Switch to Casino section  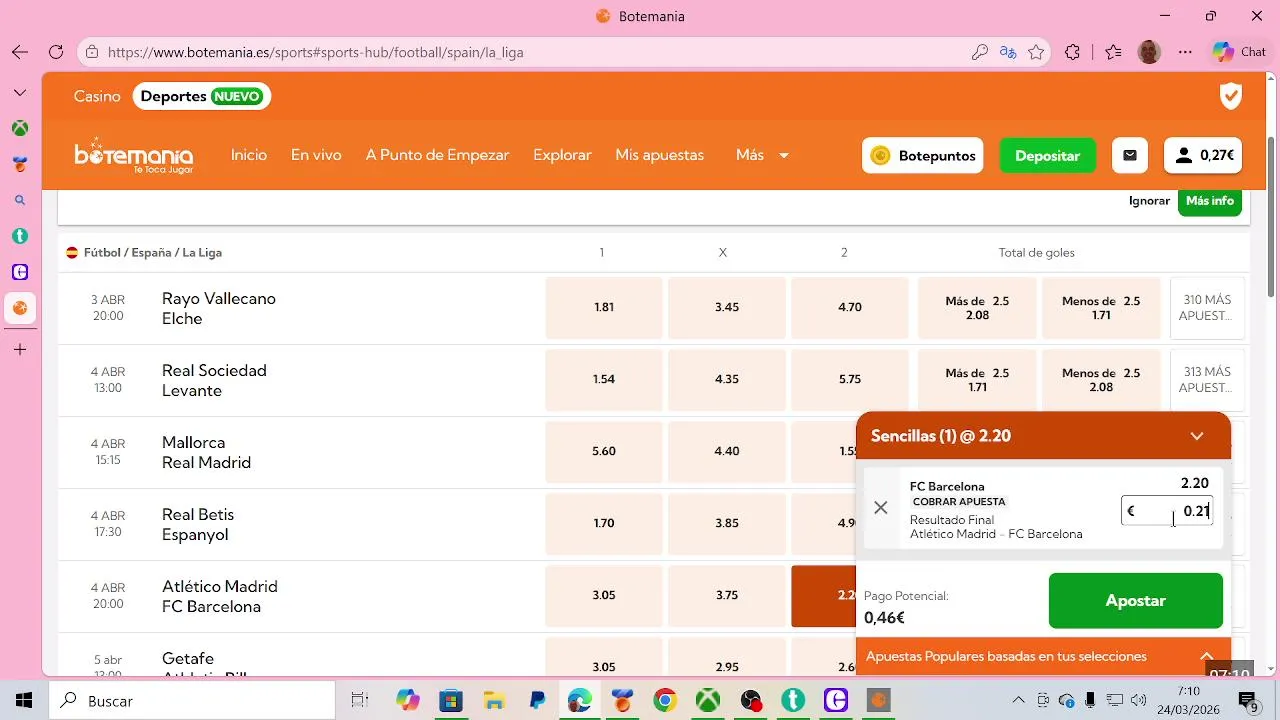pyautogui.click(x=97, y=96)
